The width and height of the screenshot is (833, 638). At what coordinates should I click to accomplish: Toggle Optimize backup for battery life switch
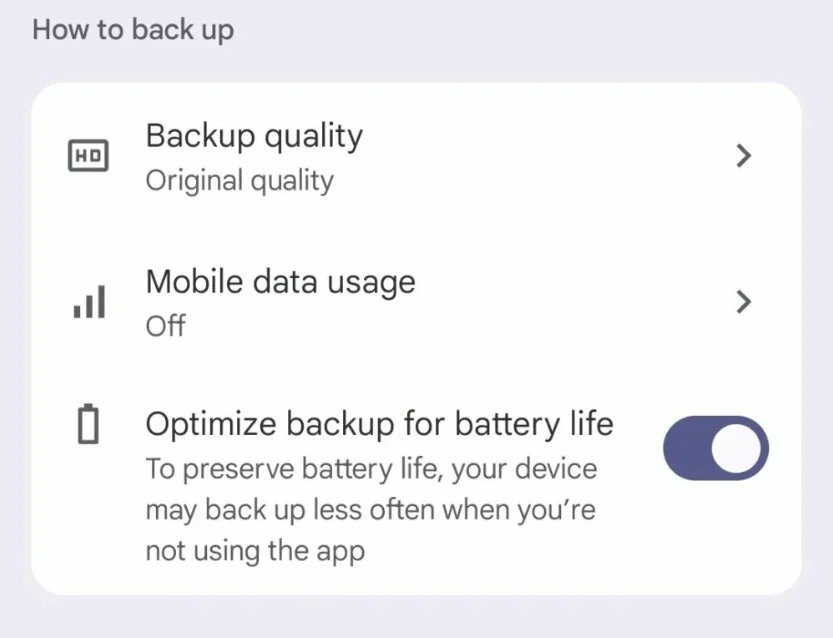click(x=715, y=448)
